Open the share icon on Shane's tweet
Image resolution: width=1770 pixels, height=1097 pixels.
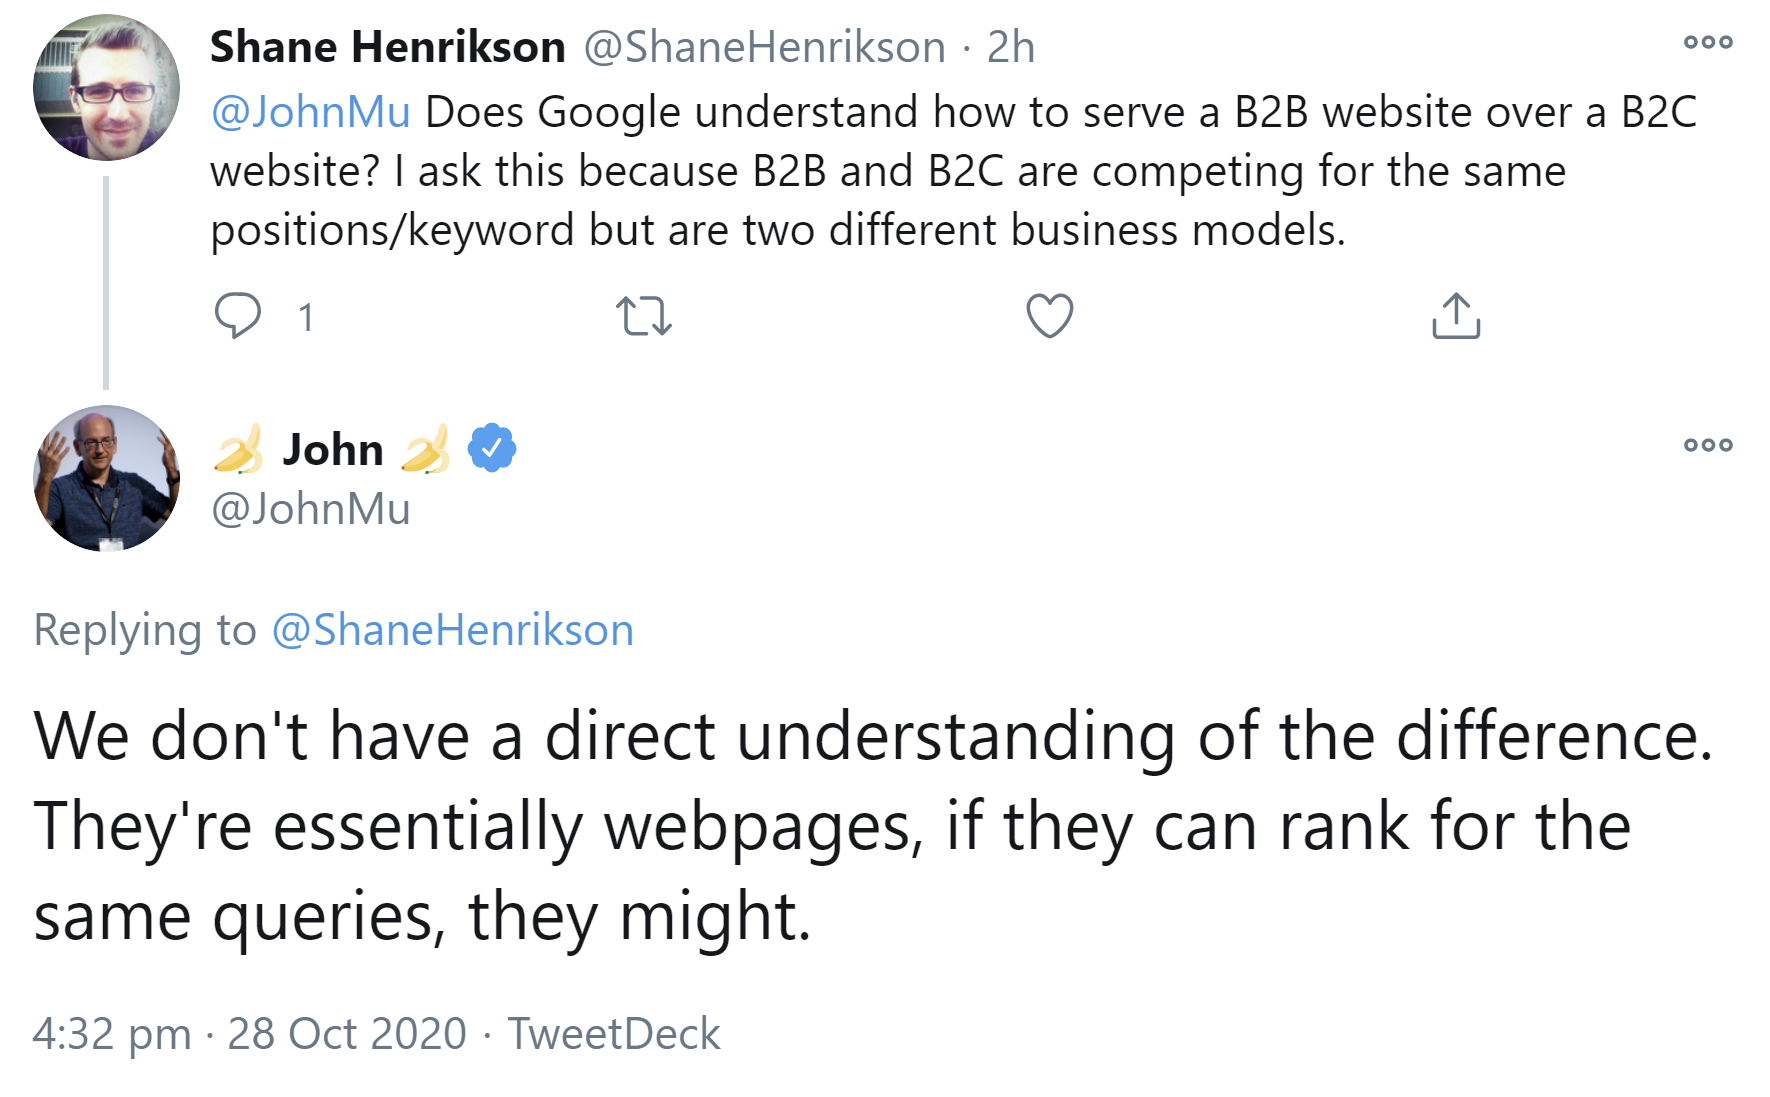[x=1457, y=316]
